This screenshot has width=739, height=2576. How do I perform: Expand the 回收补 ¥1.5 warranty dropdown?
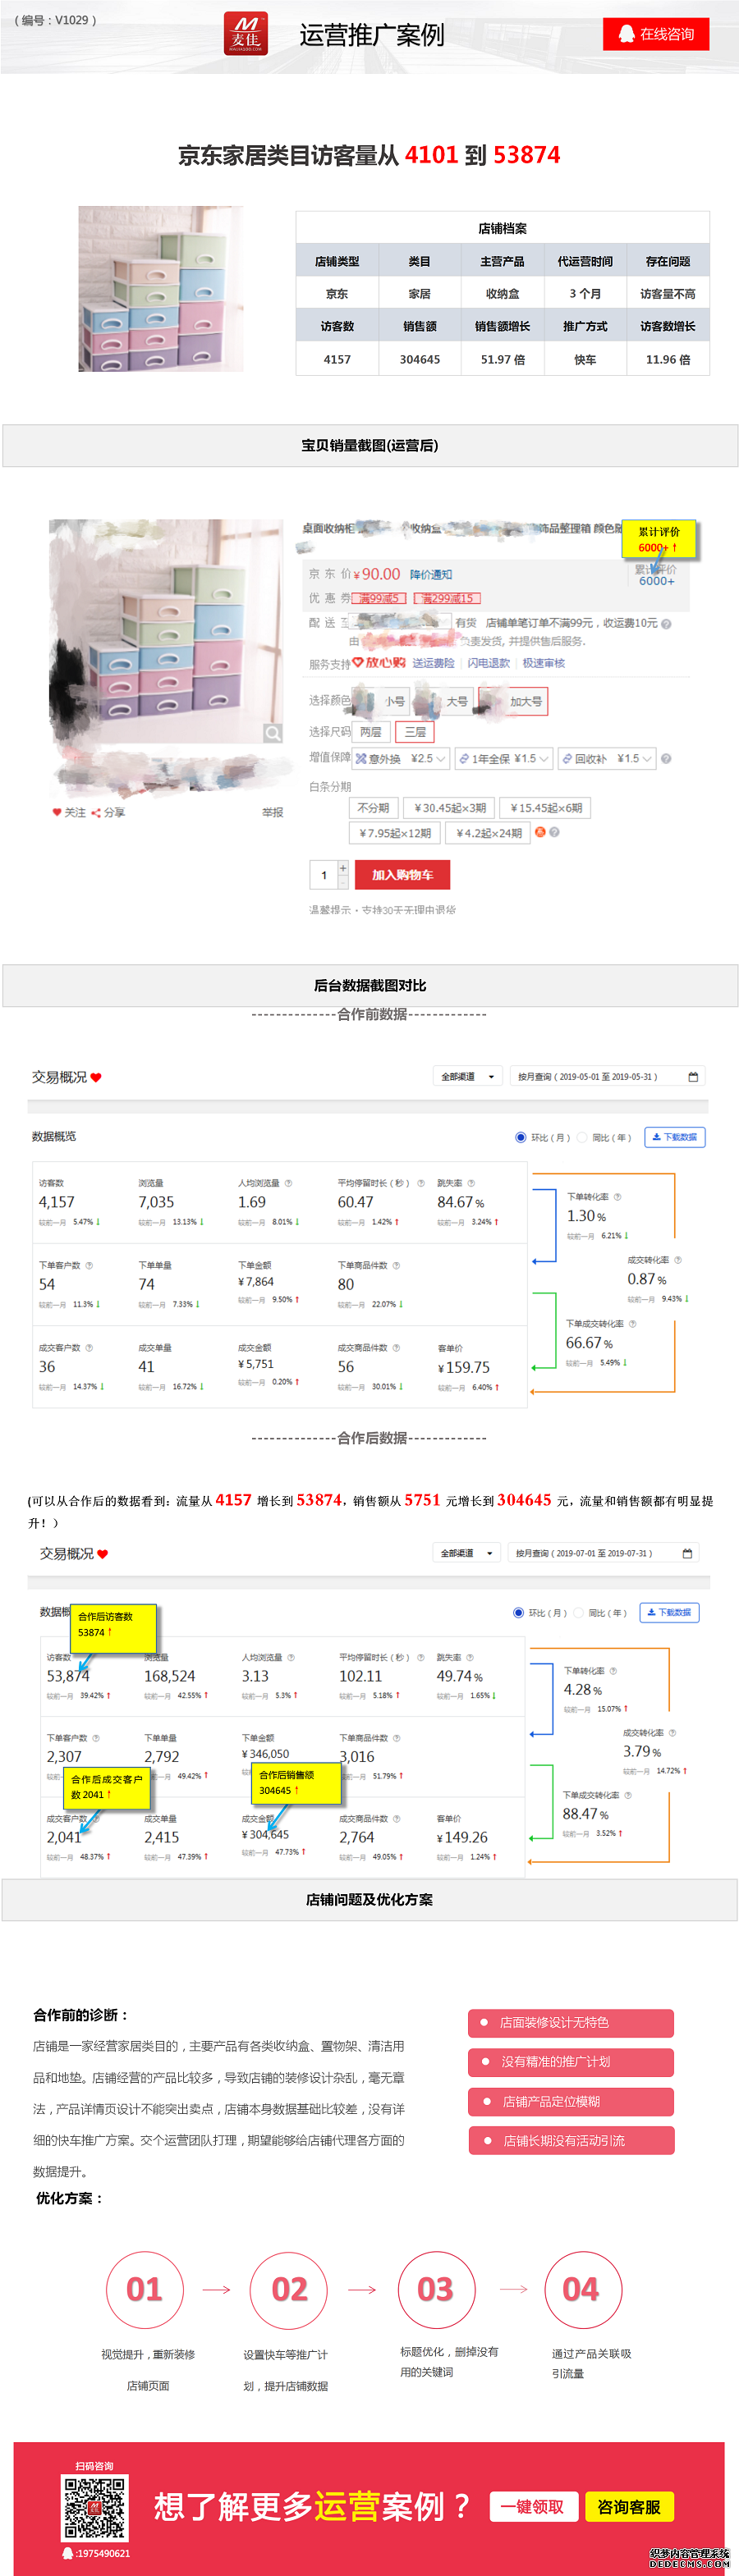606,759
